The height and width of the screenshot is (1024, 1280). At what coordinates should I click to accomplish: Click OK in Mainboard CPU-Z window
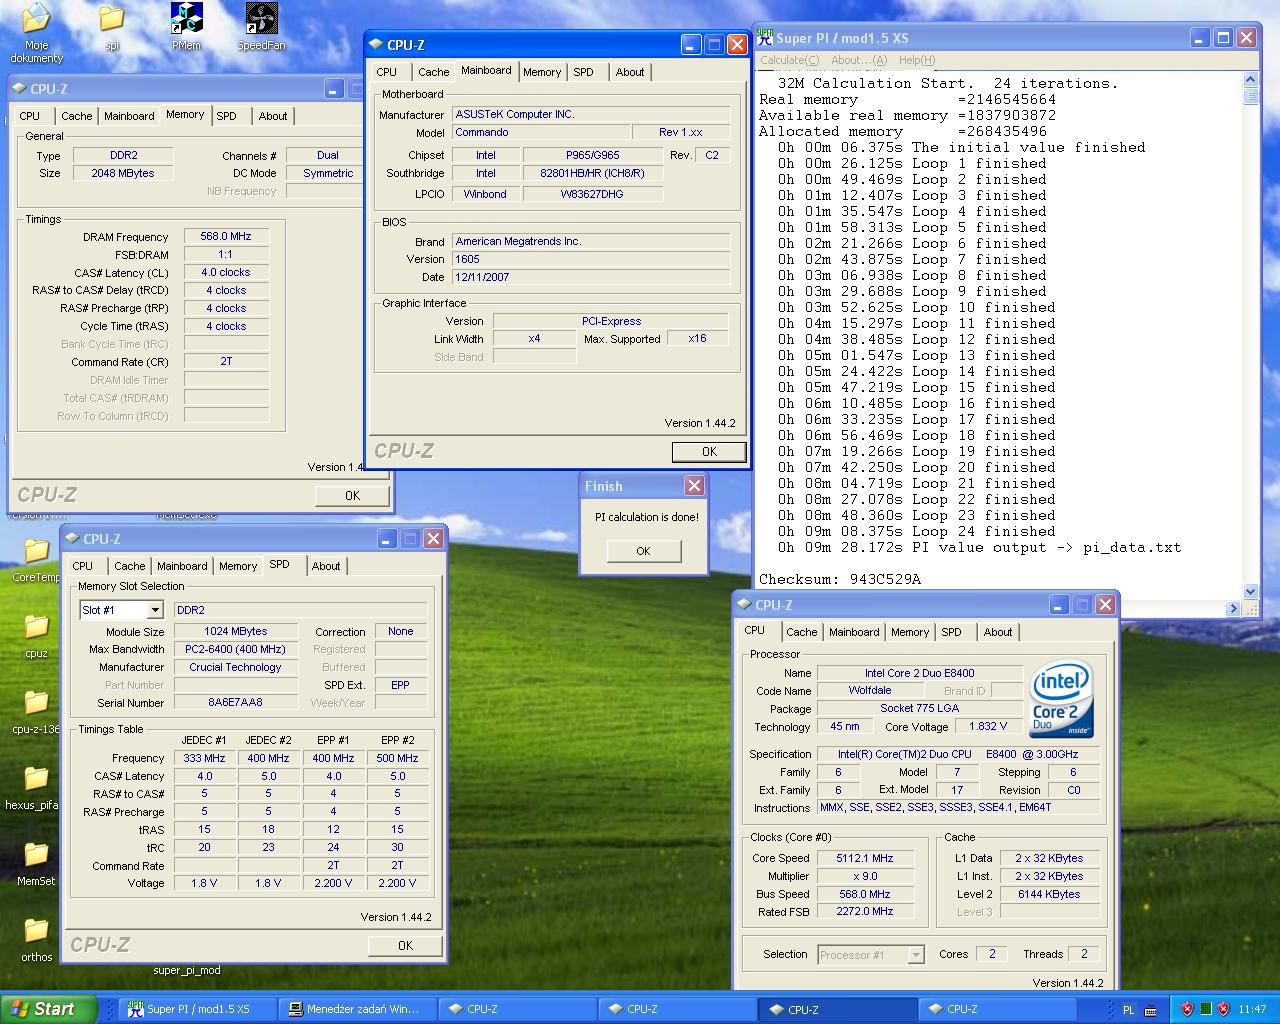coord(709,452)
